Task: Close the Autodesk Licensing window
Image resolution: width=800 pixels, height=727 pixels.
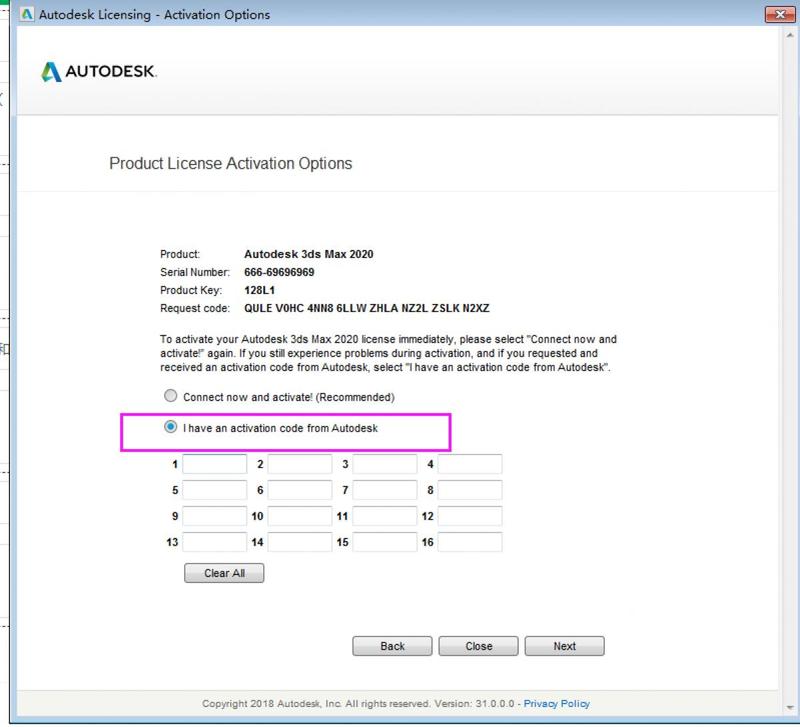Action: 780,14
